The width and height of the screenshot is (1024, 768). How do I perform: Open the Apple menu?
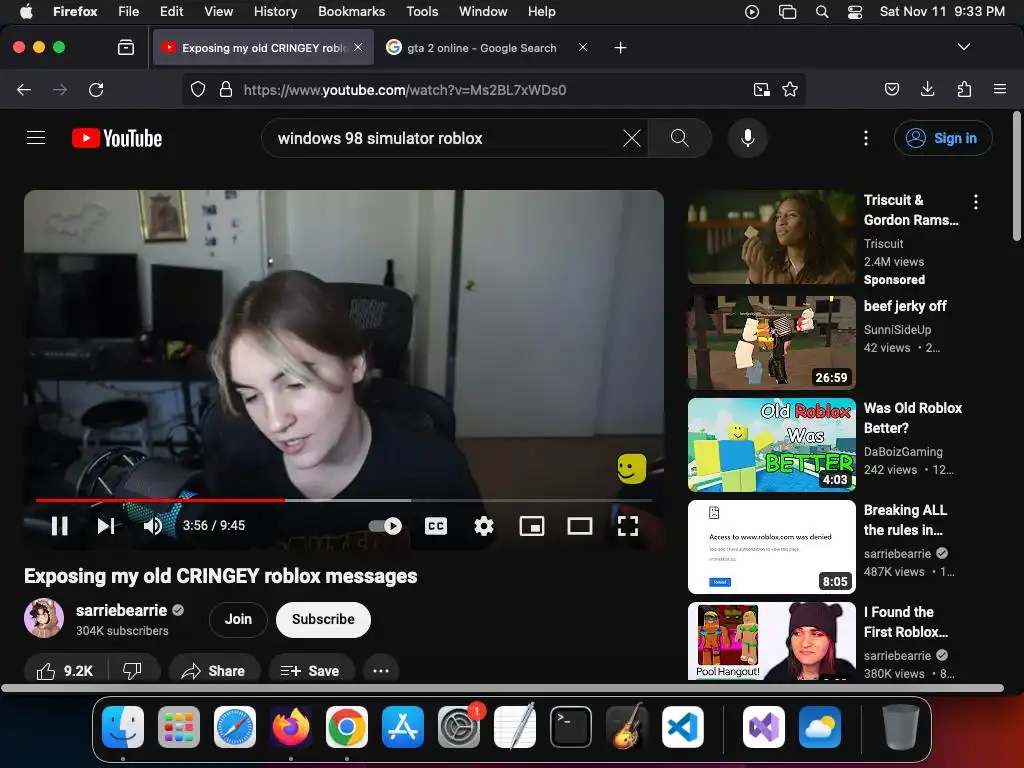pyautogui.click(x=26, y=11)
